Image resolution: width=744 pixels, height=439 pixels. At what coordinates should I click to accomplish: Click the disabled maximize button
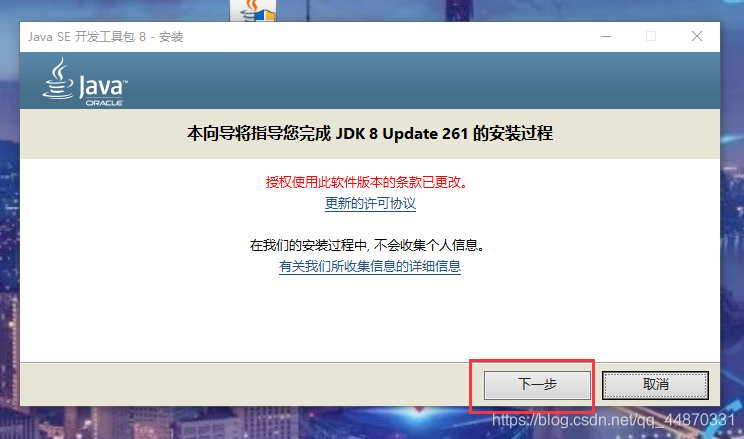[651, 37]
